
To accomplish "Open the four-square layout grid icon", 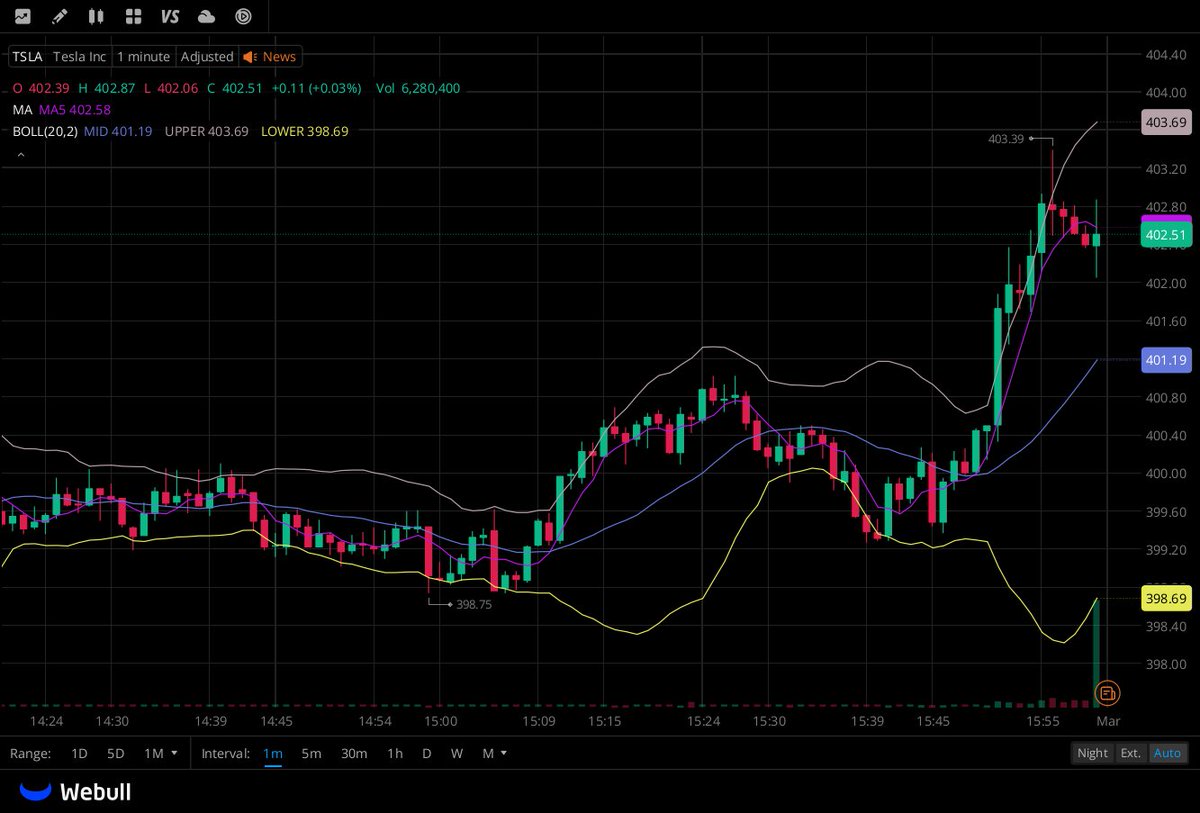I will point(133,16).
